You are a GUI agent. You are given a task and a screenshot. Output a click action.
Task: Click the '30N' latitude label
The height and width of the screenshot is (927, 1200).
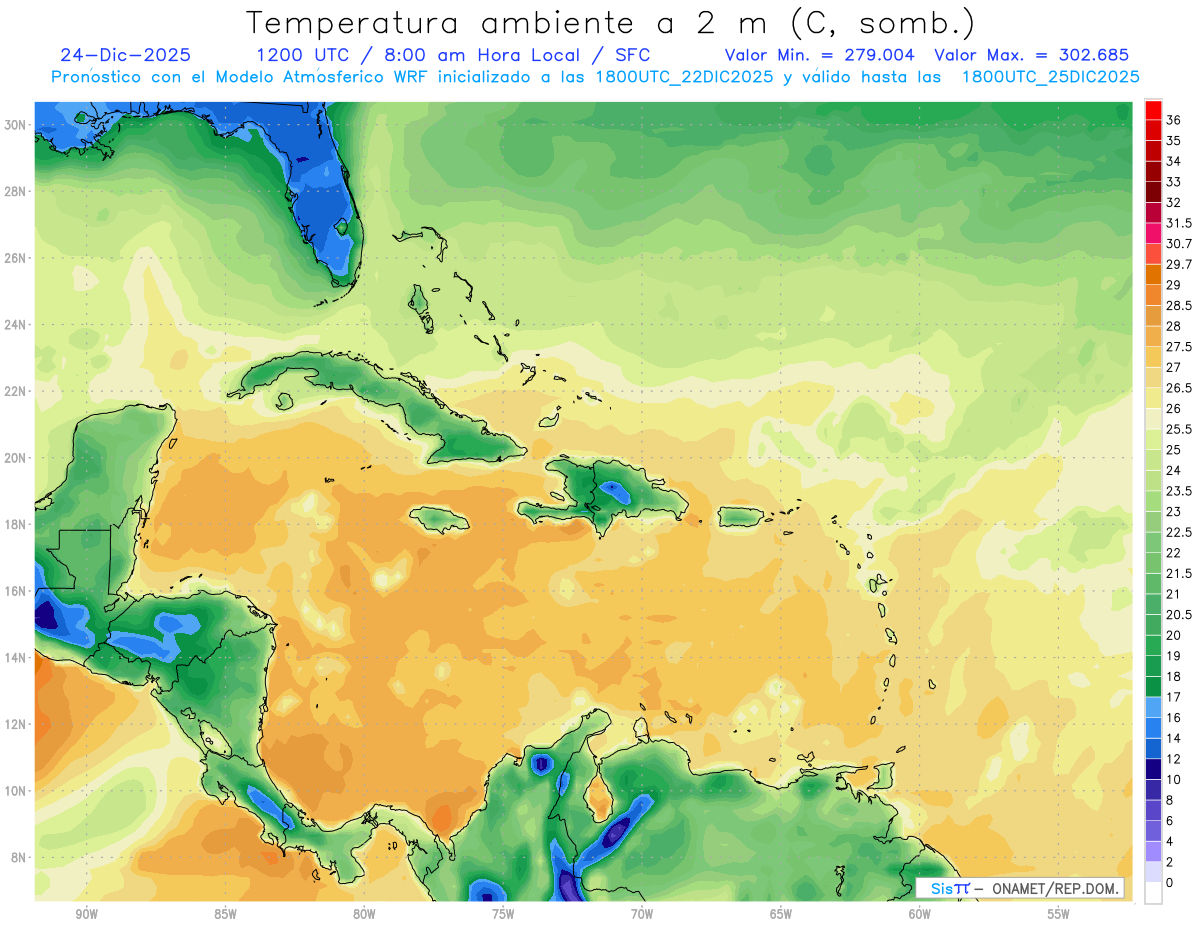coord(17,125)
